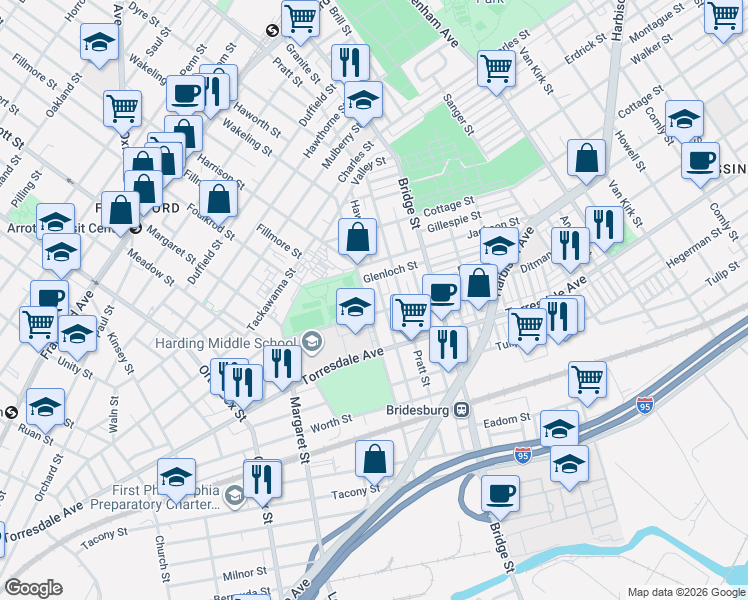Open the school marker near Eadom St
This screenshot has width=748, height=600.
click(560, 430)
